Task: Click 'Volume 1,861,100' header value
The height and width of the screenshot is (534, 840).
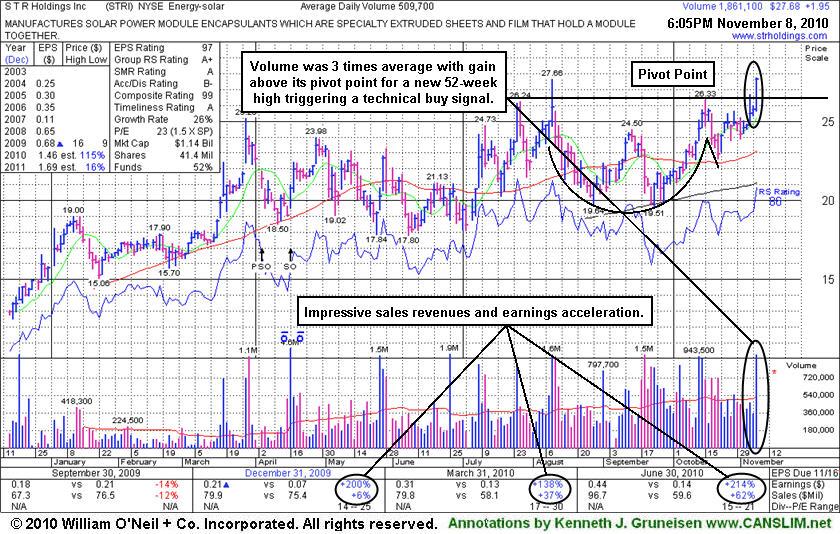Action: tap(722, 6)
